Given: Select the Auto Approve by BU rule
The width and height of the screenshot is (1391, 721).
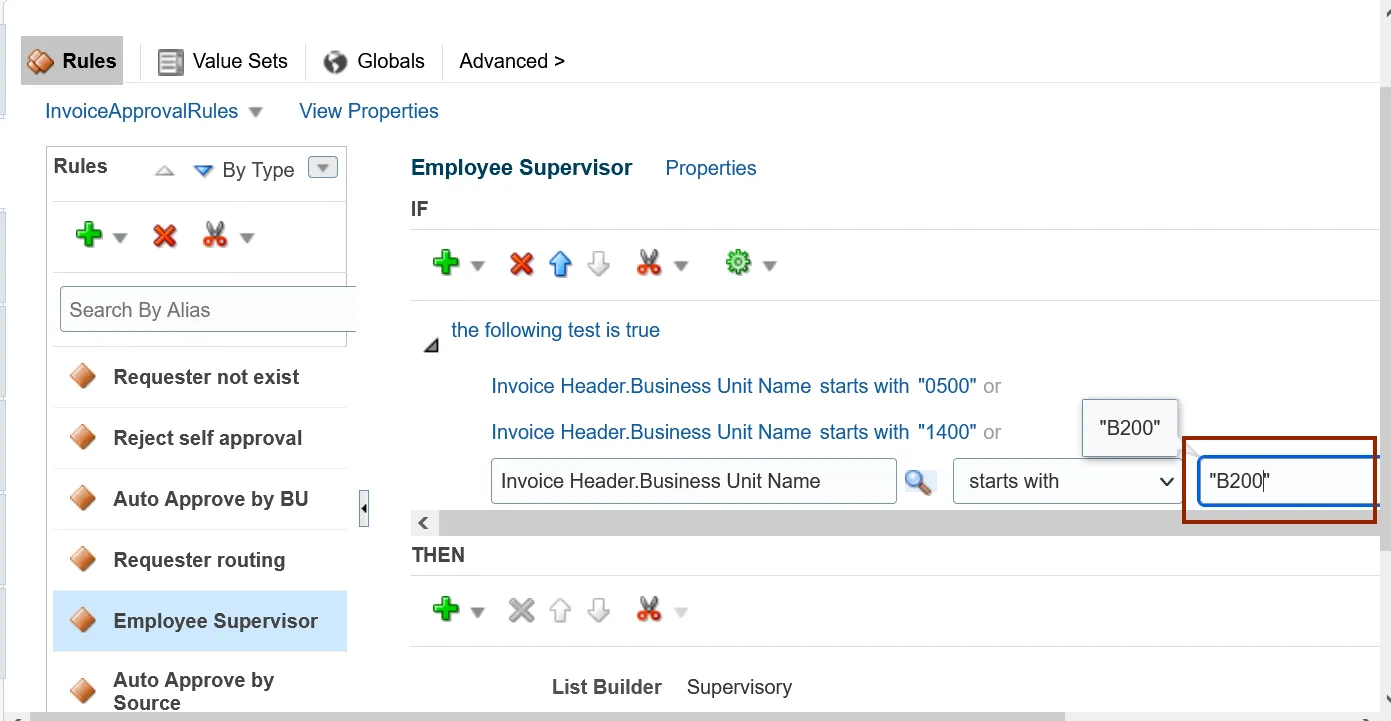Looking at the screenshot, I should [x=210, y=499].
